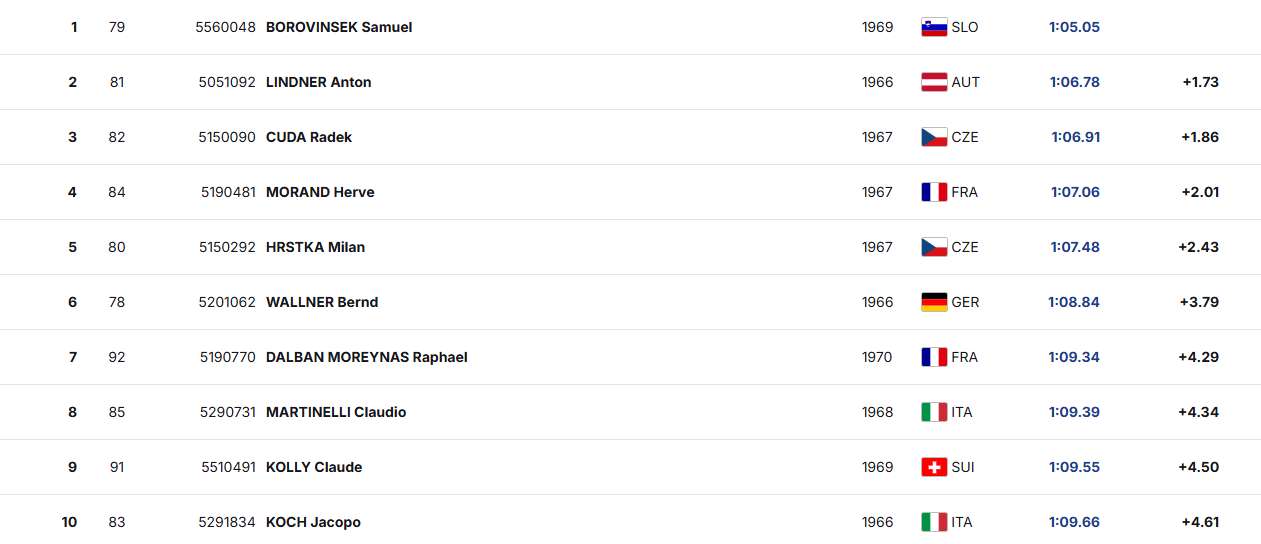
Task: Open athlete BOROVINSEK Samuel's profile
Action: pos(339,27)
